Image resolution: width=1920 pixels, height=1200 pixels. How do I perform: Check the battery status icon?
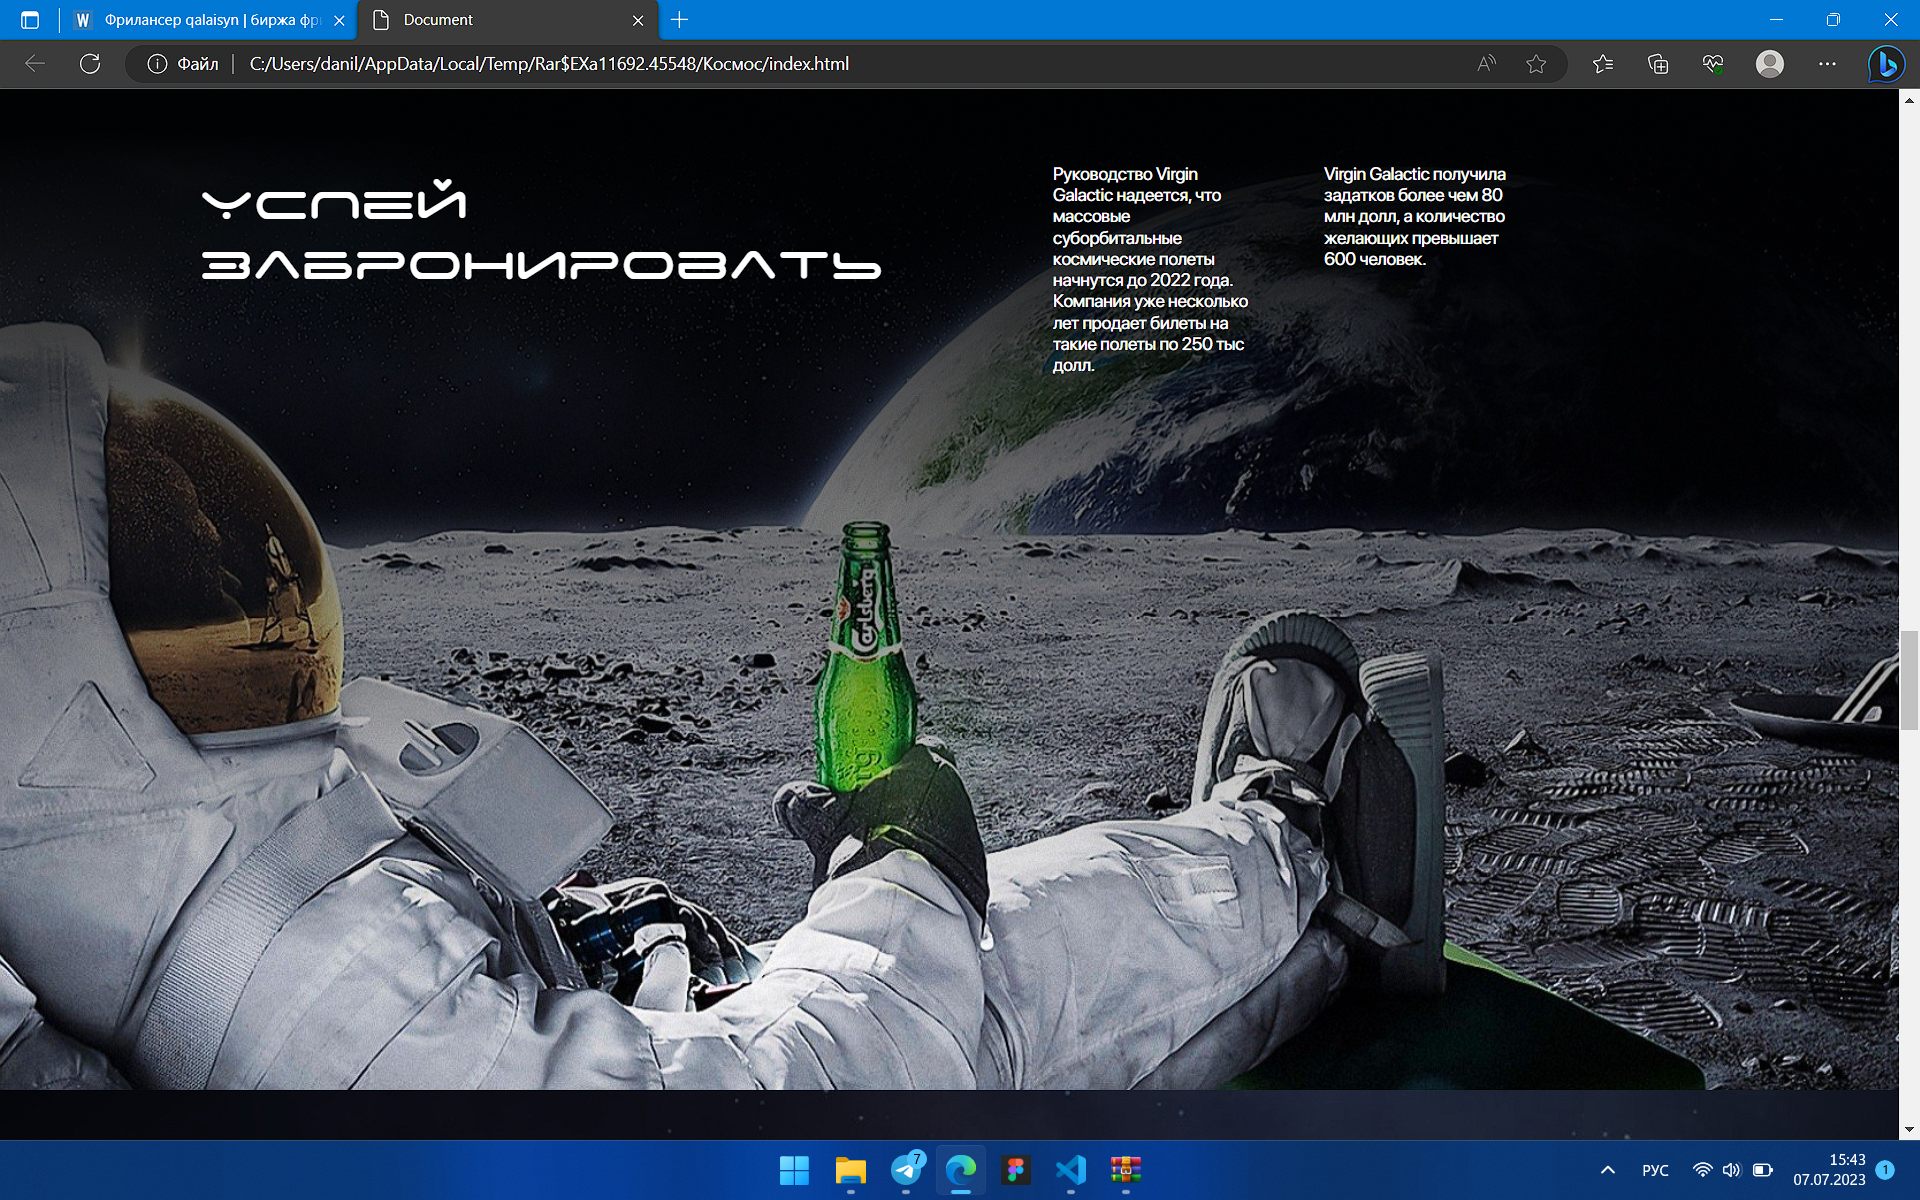pos(1763,1170)
